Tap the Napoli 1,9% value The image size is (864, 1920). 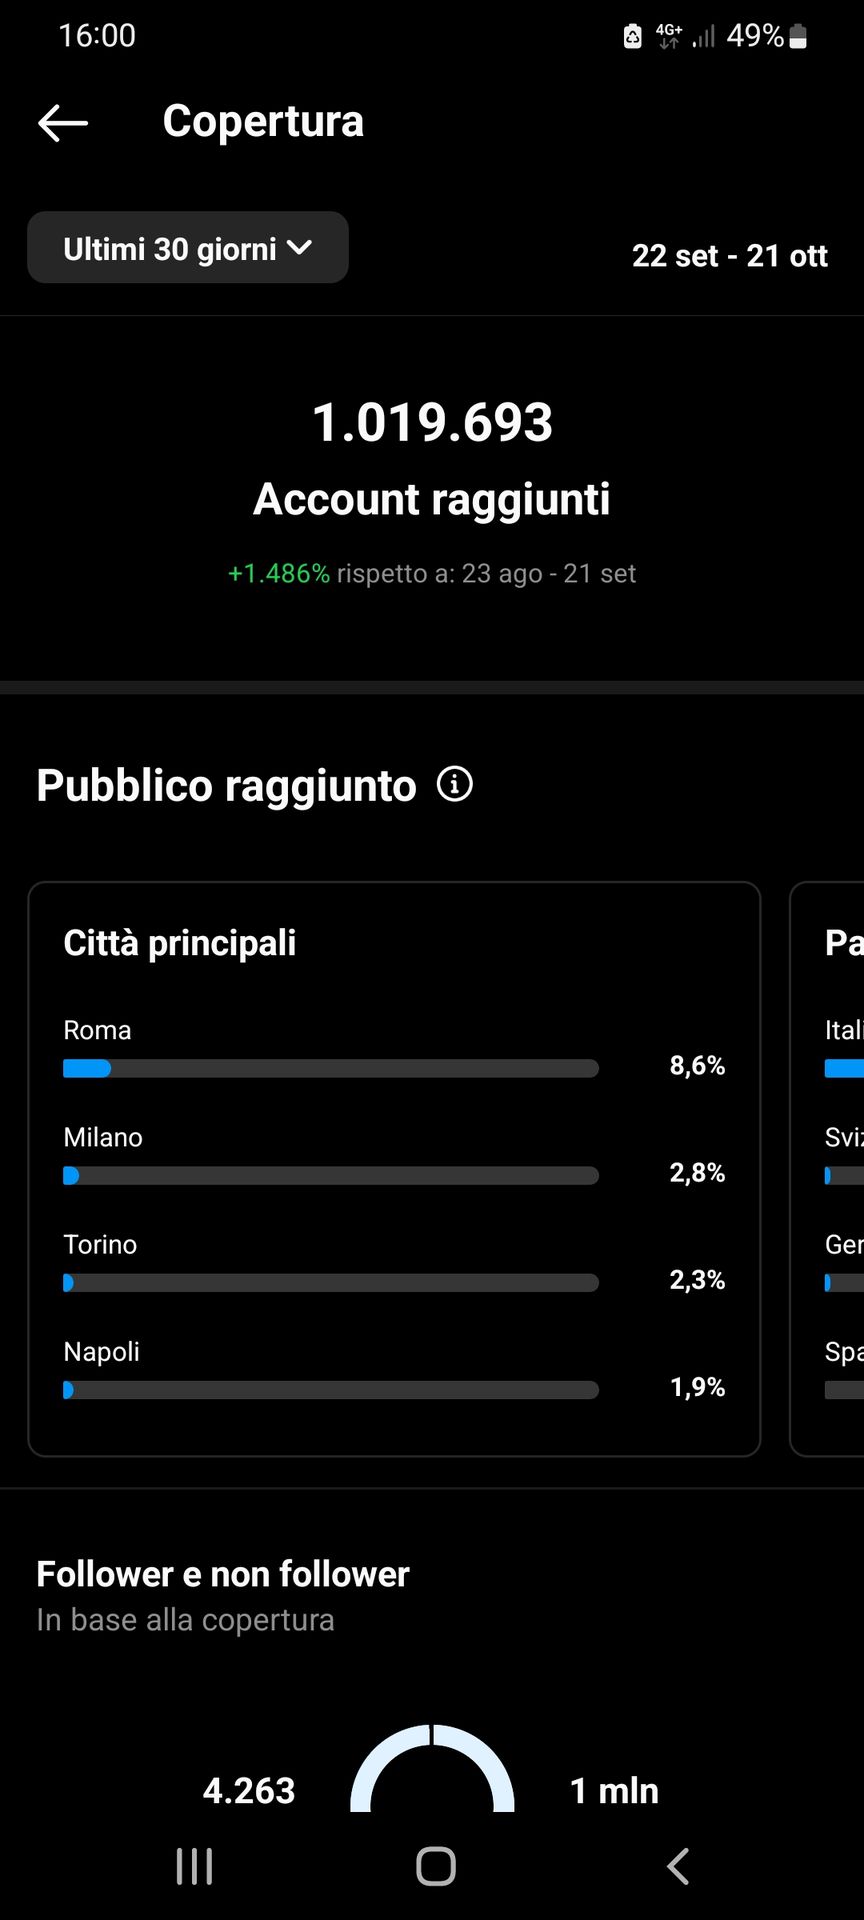(x=697, y=1387)
